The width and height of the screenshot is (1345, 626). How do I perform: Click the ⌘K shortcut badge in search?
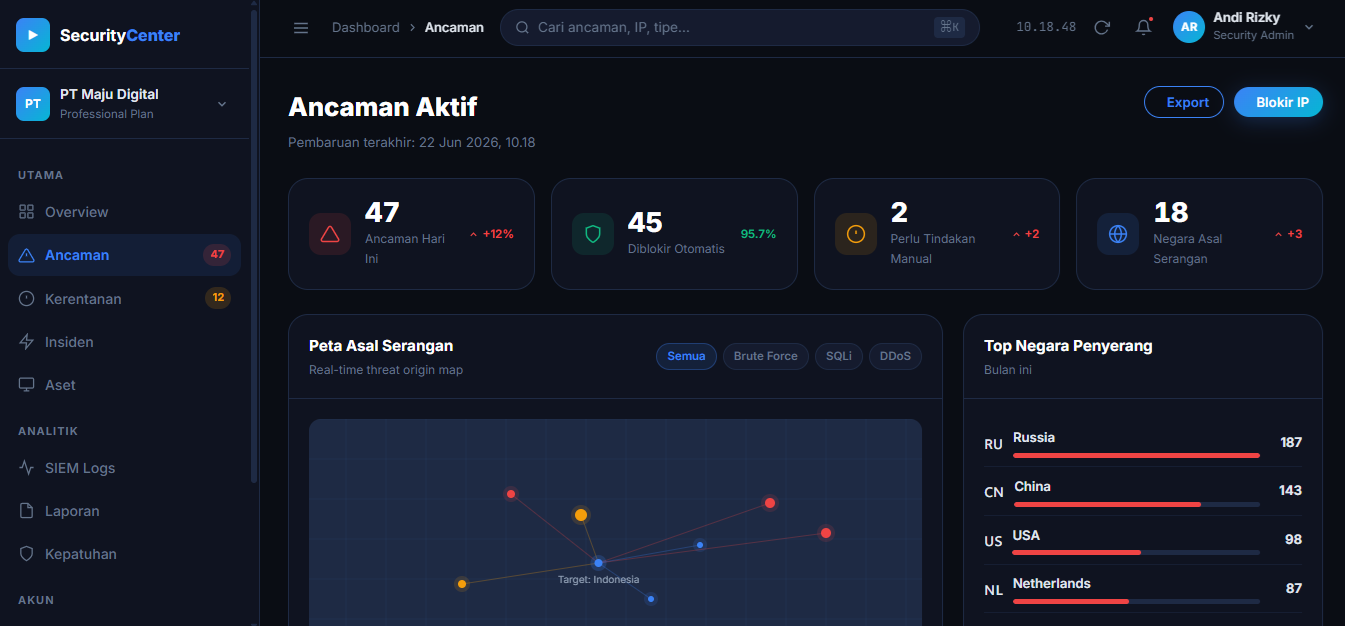coord(949,27)
